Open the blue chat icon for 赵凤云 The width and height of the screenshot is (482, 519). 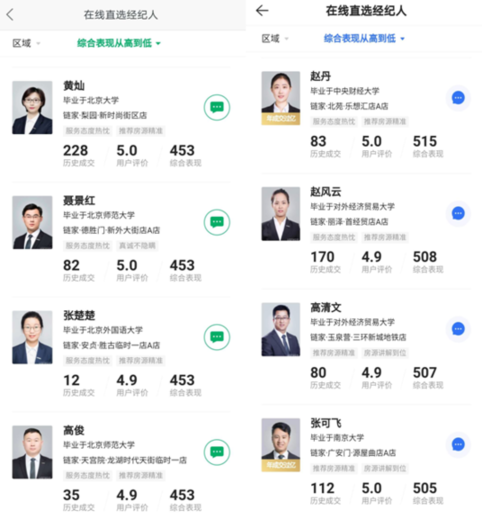pyautogui.click(x=458, y=213)
